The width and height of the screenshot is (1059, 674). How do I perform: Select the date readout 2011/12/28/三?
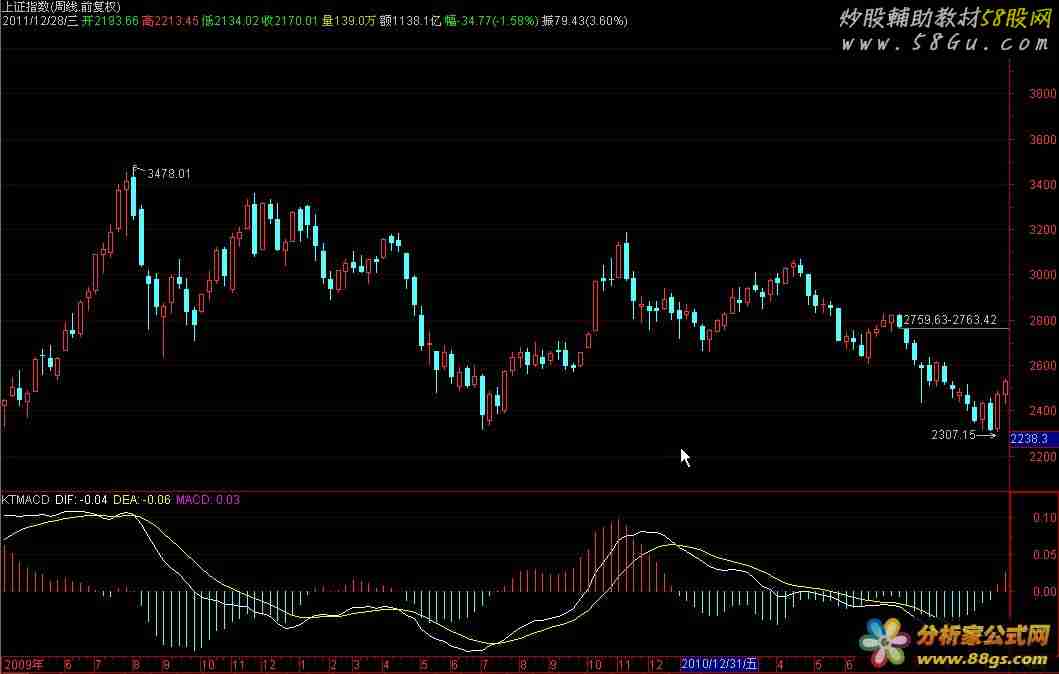coord(40,21)
